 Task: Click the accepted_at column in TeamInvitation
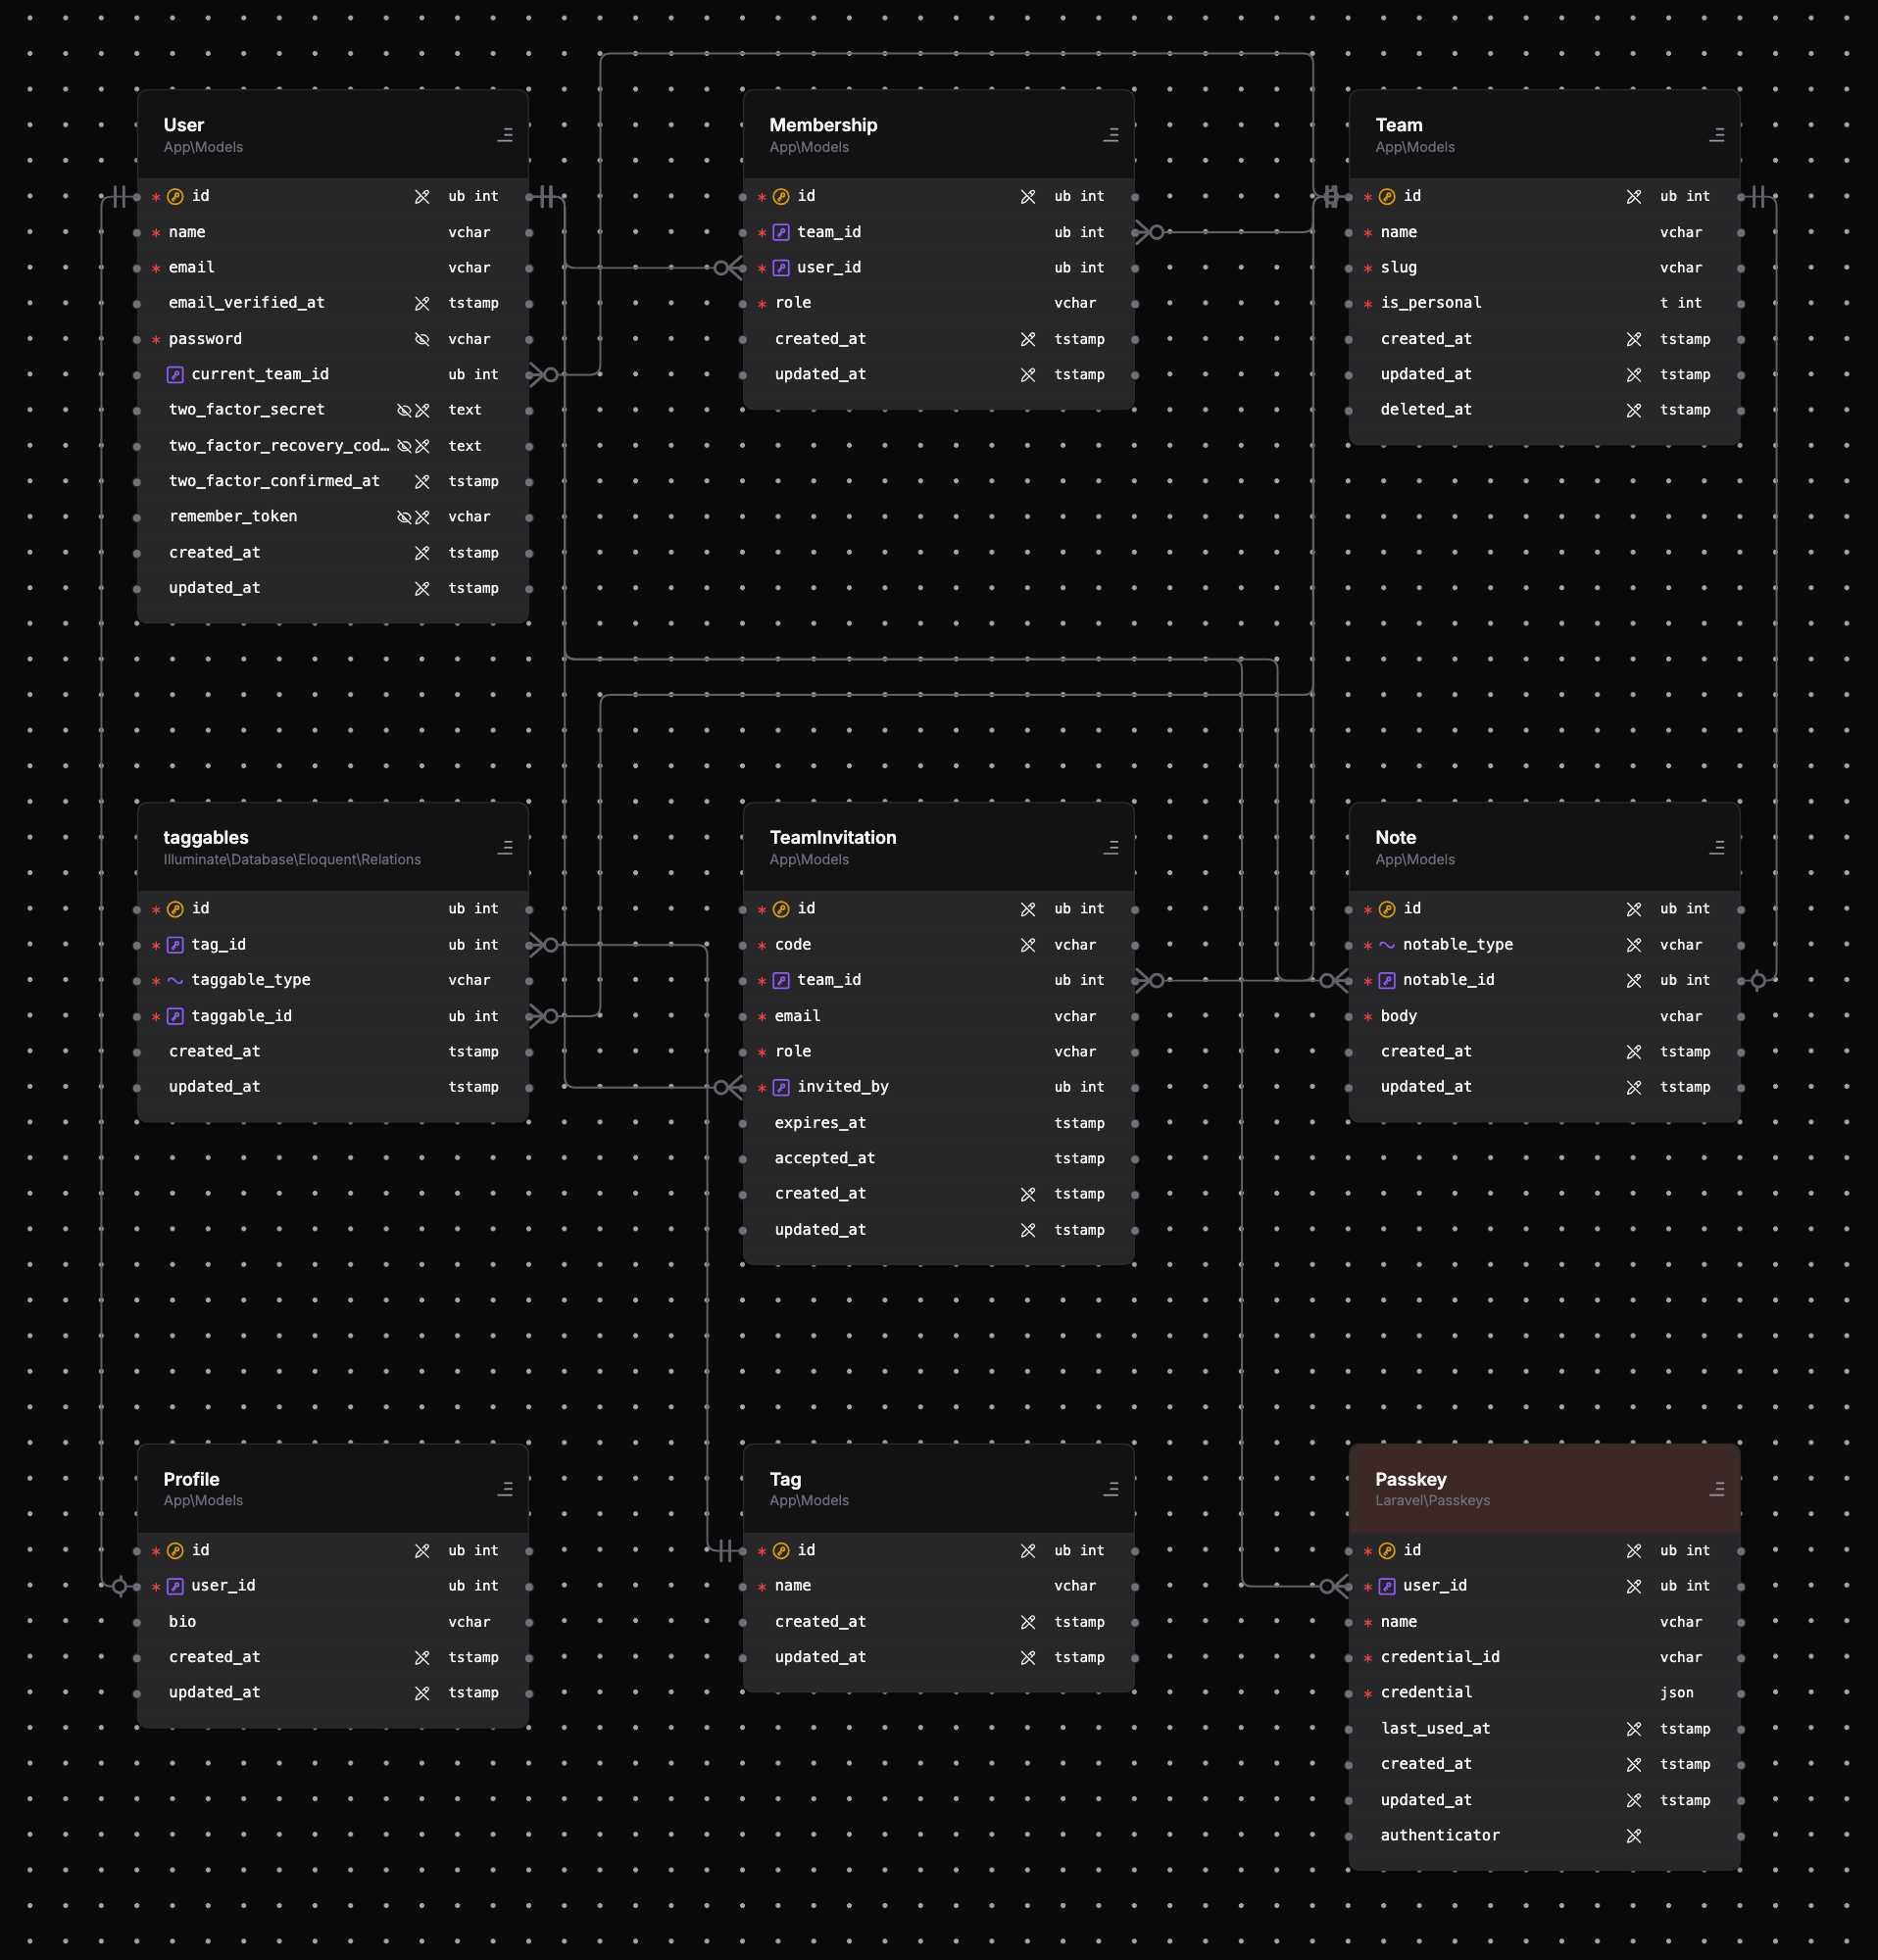(825, 1158)
